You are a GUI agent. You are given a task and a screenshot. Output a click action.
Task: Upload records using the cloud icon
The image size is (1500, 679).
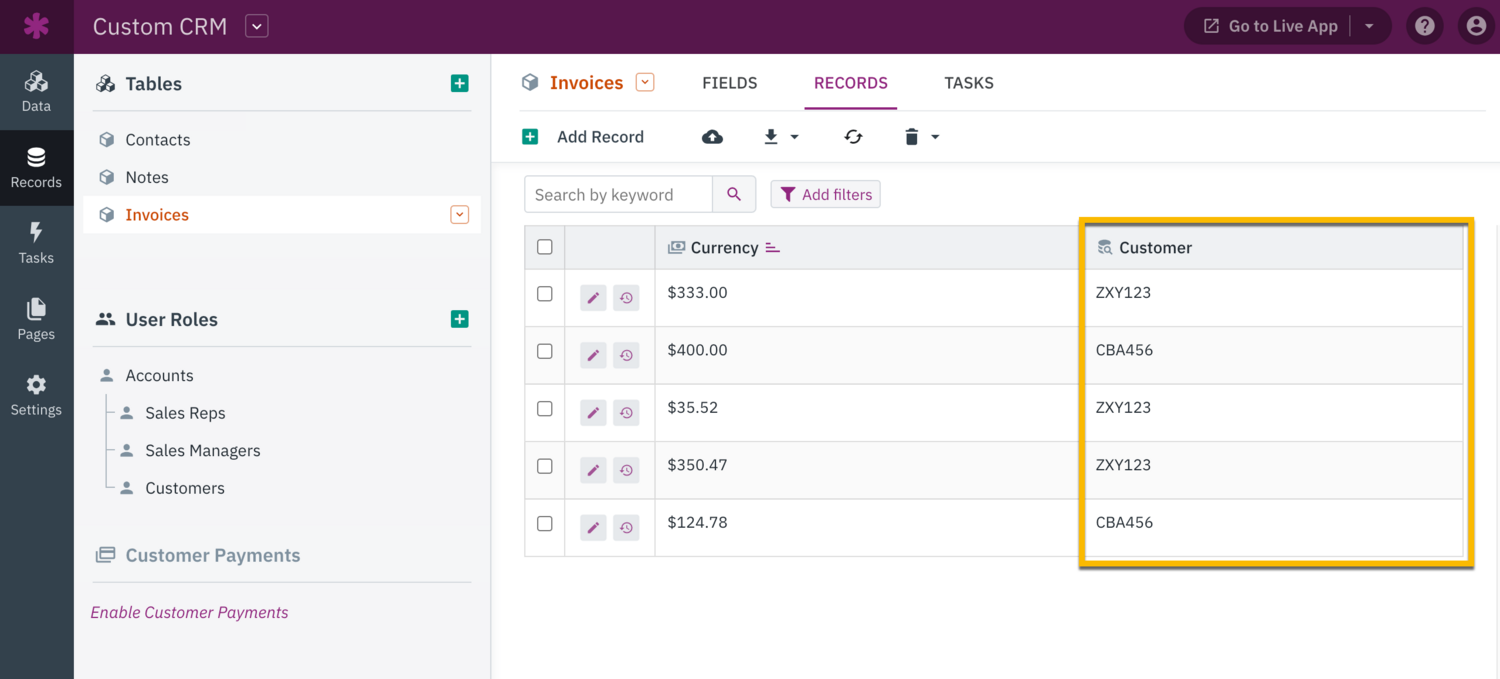click(x=712, y=136)
